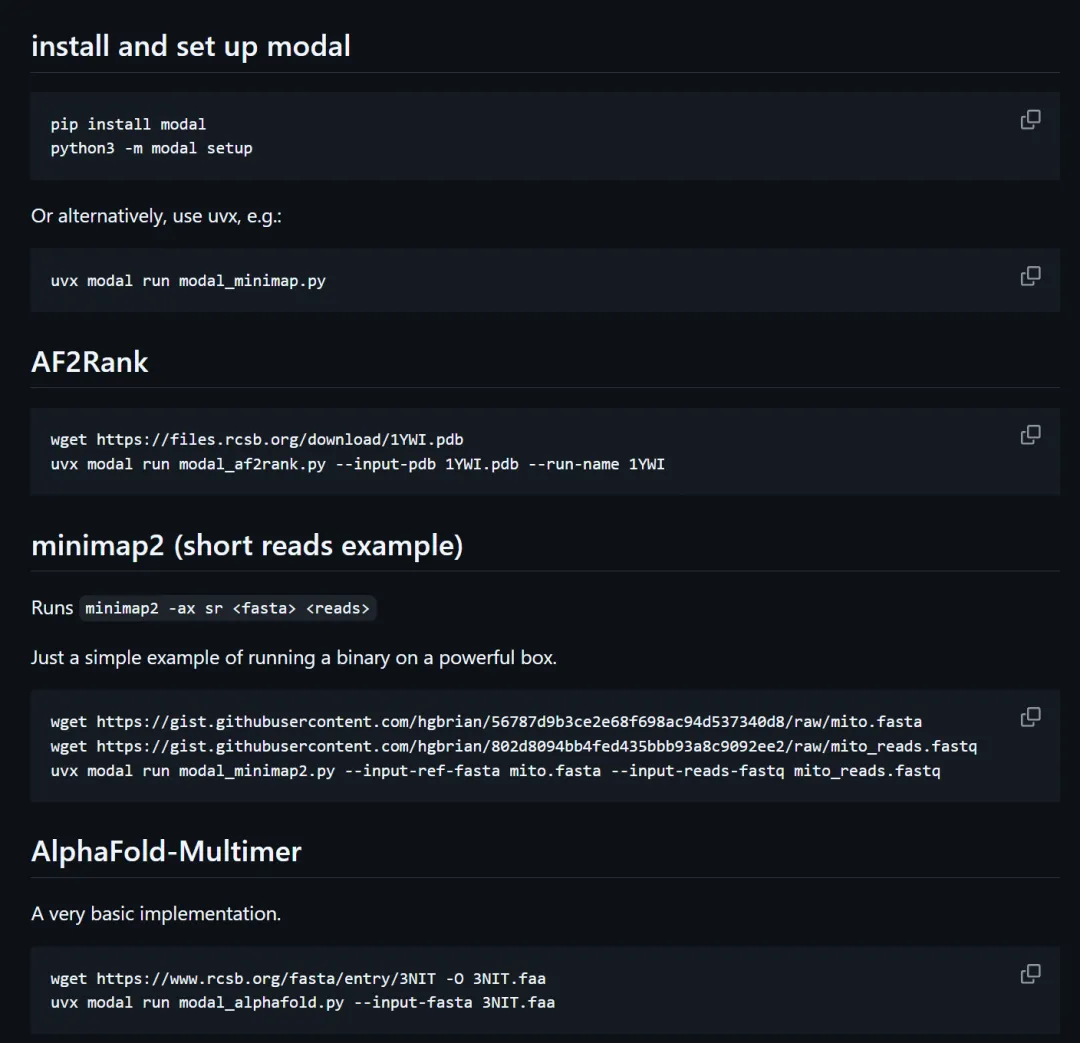Copy the minimap2 wget commands block
This screenshot has height=1043, width=1080.
coord(1030,717)
